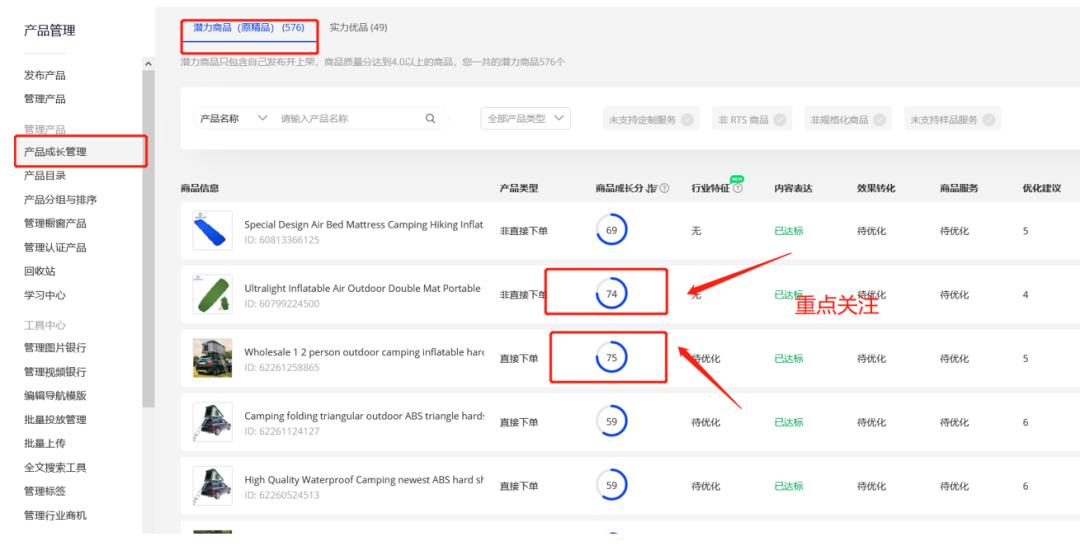Click ID: 60813366125 text
1080x546 pixels.
(282, 240)
